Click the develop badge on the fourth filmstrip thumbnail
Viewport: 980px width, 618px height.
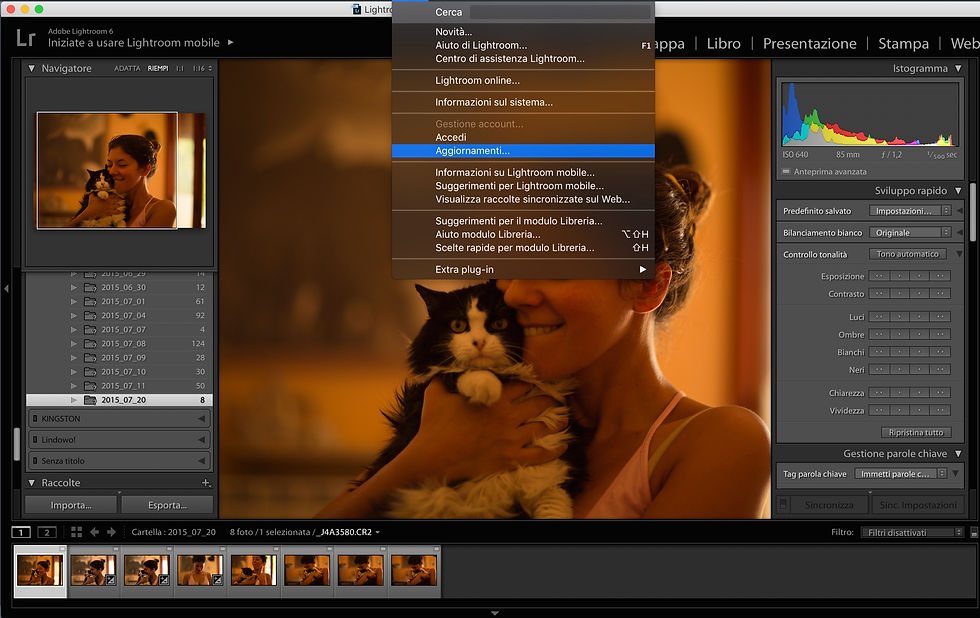(218, 580)
